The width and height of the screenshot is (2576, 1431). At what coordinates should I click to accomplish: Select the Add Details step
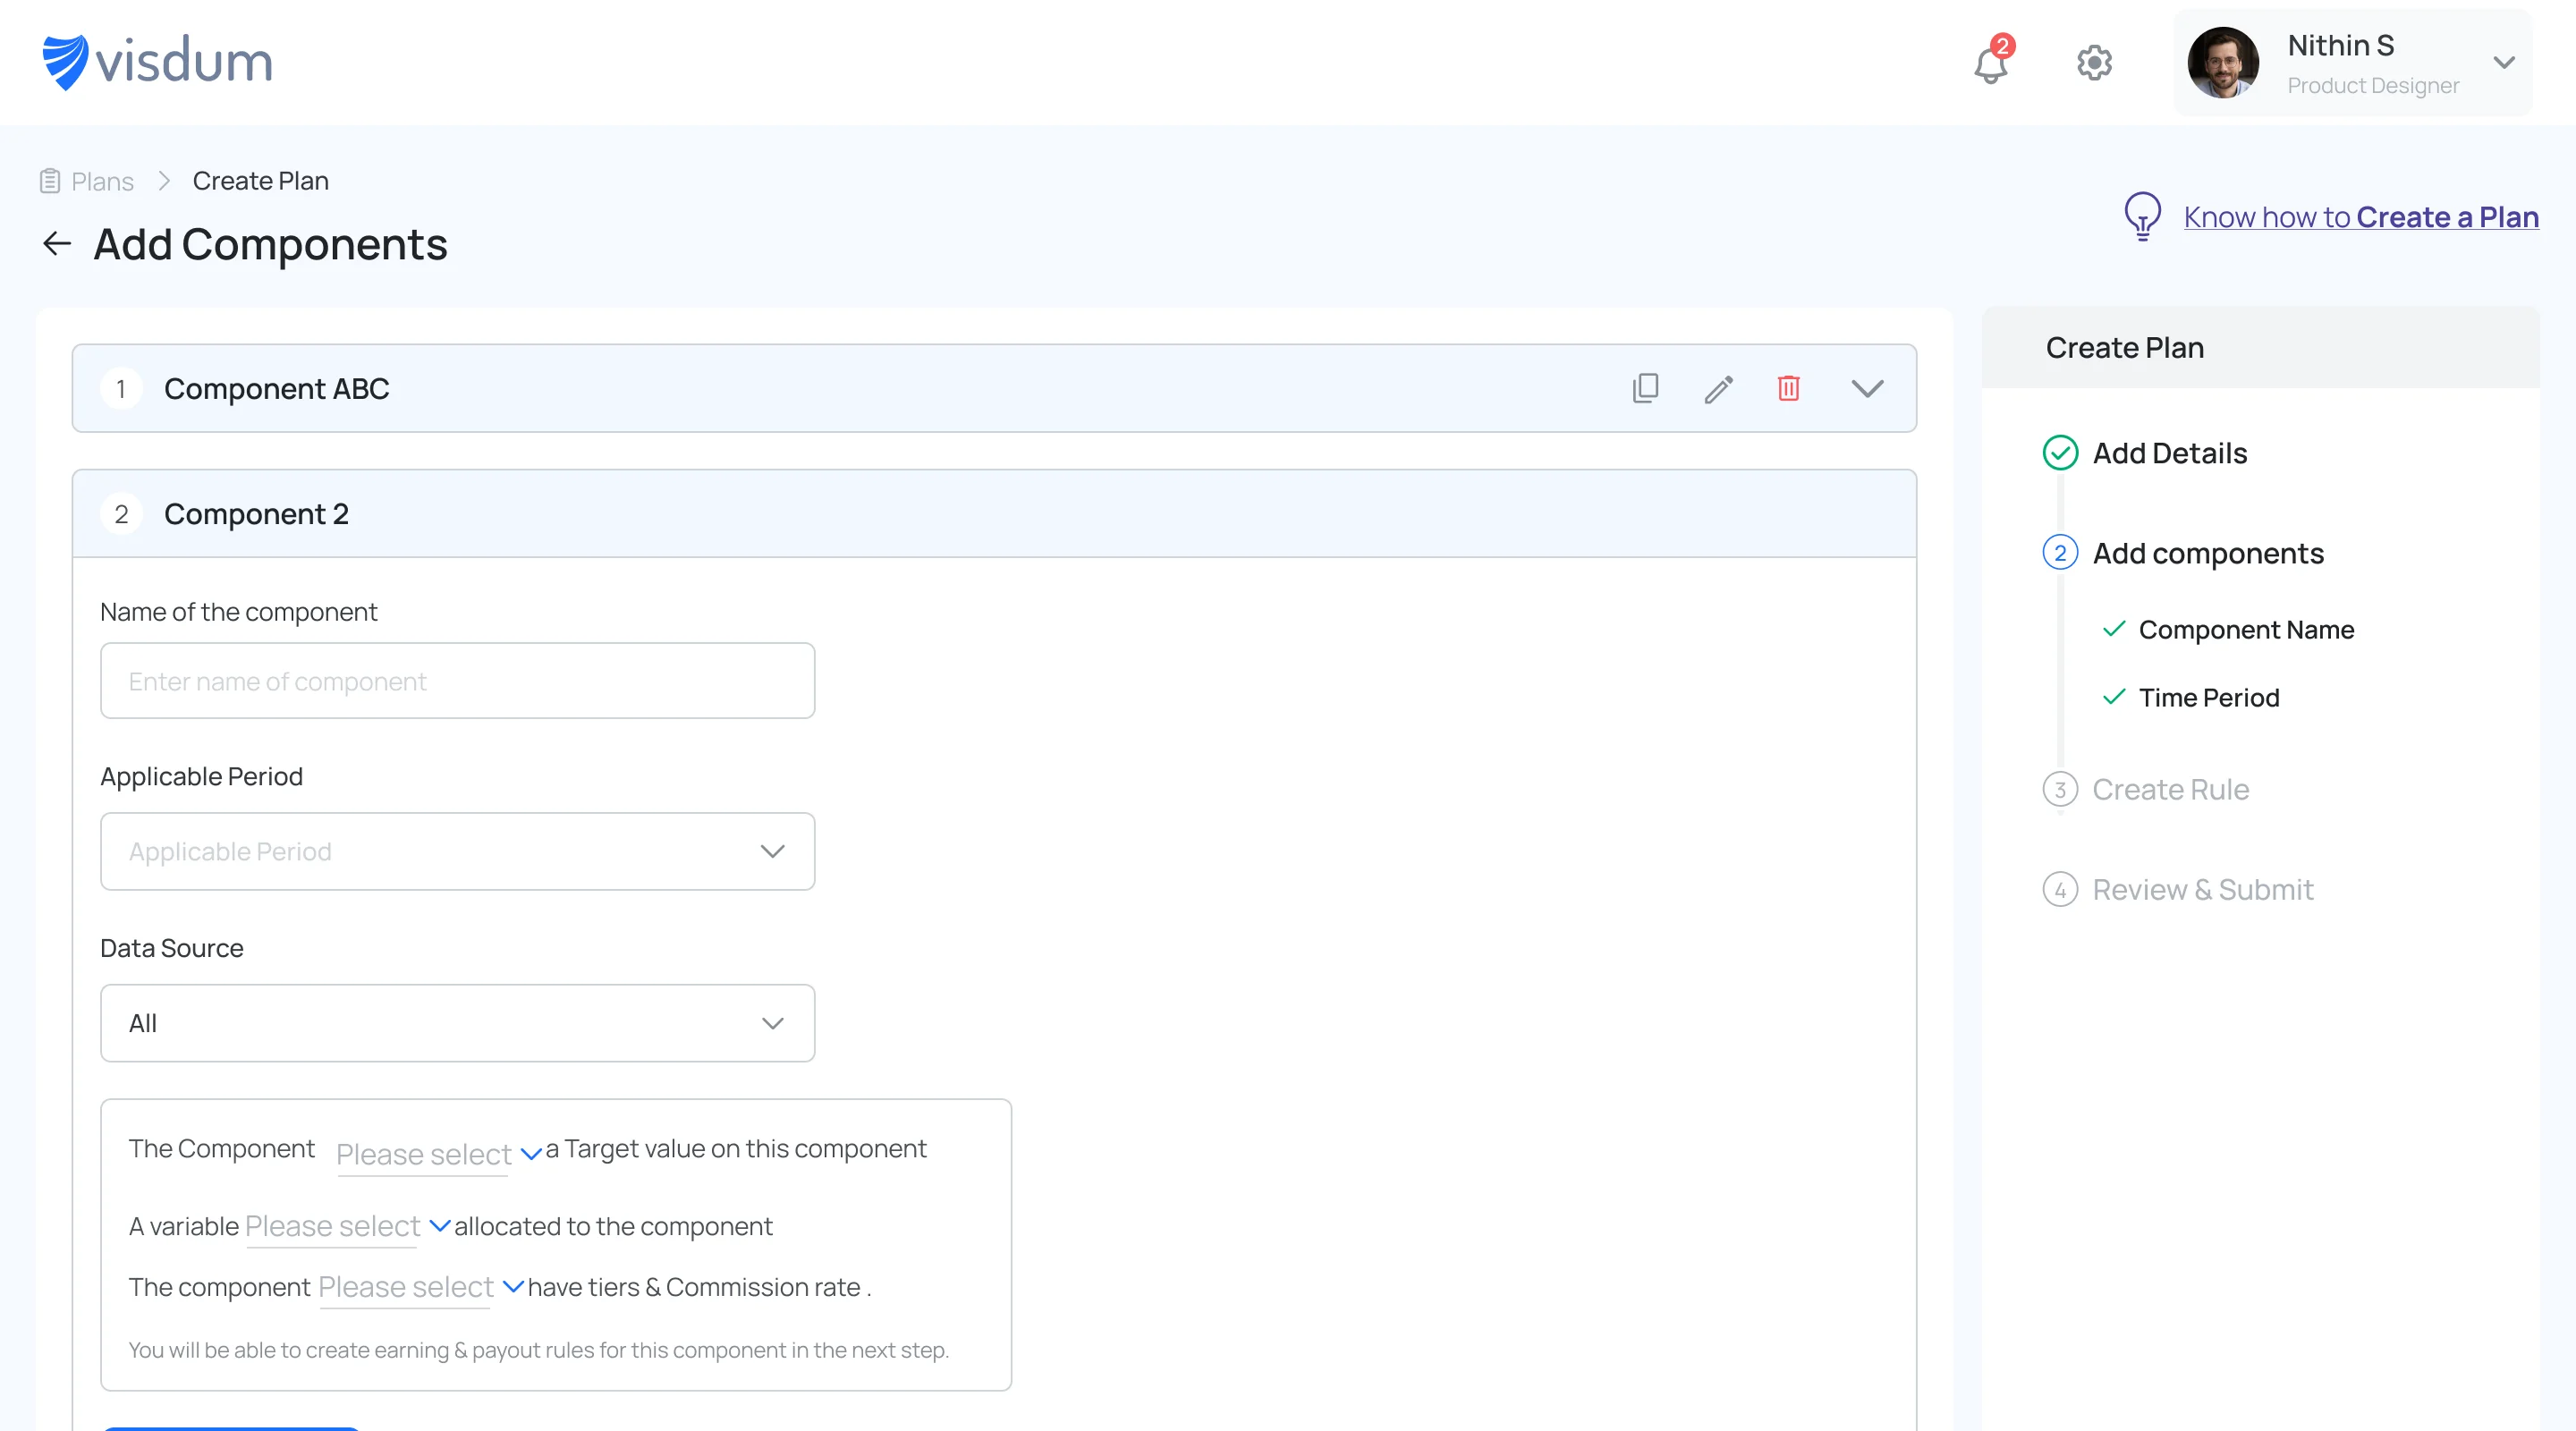click(x=2170, y=453)
